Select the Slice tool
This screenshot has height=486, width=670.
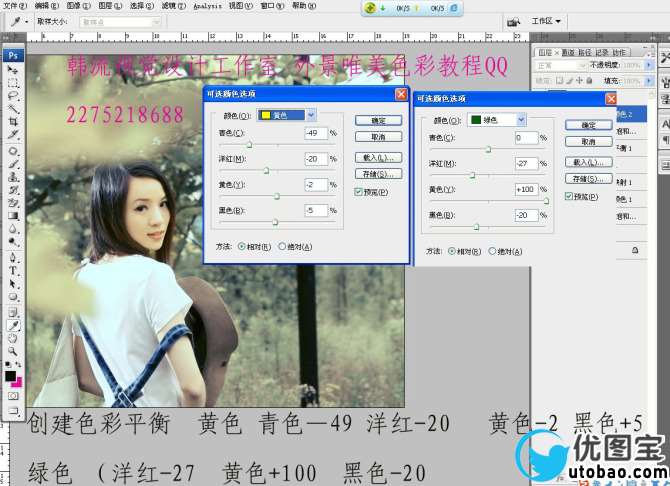click(13, 134)
